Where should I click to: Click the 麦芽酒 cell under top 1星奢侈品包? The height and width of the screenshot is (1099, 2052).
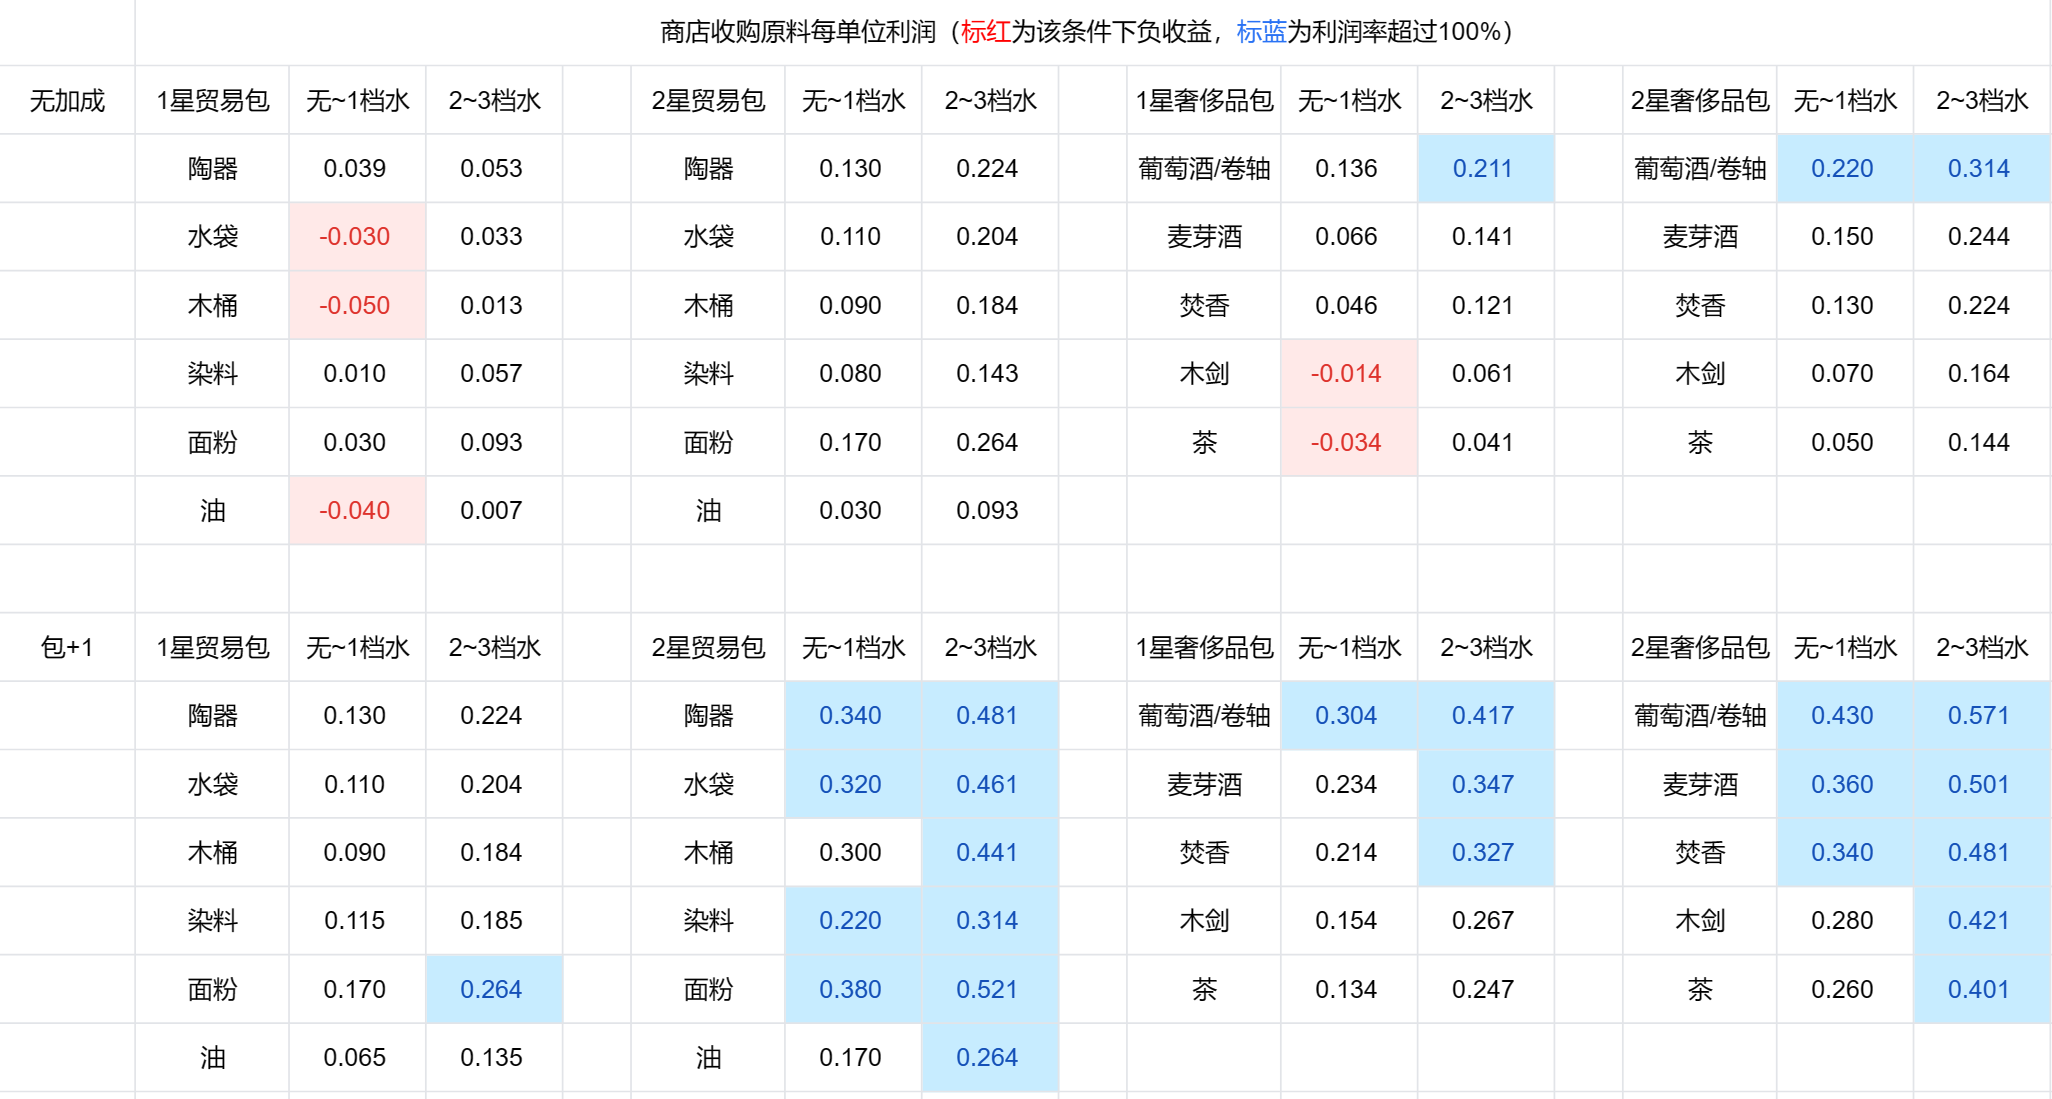point(1204,237)
